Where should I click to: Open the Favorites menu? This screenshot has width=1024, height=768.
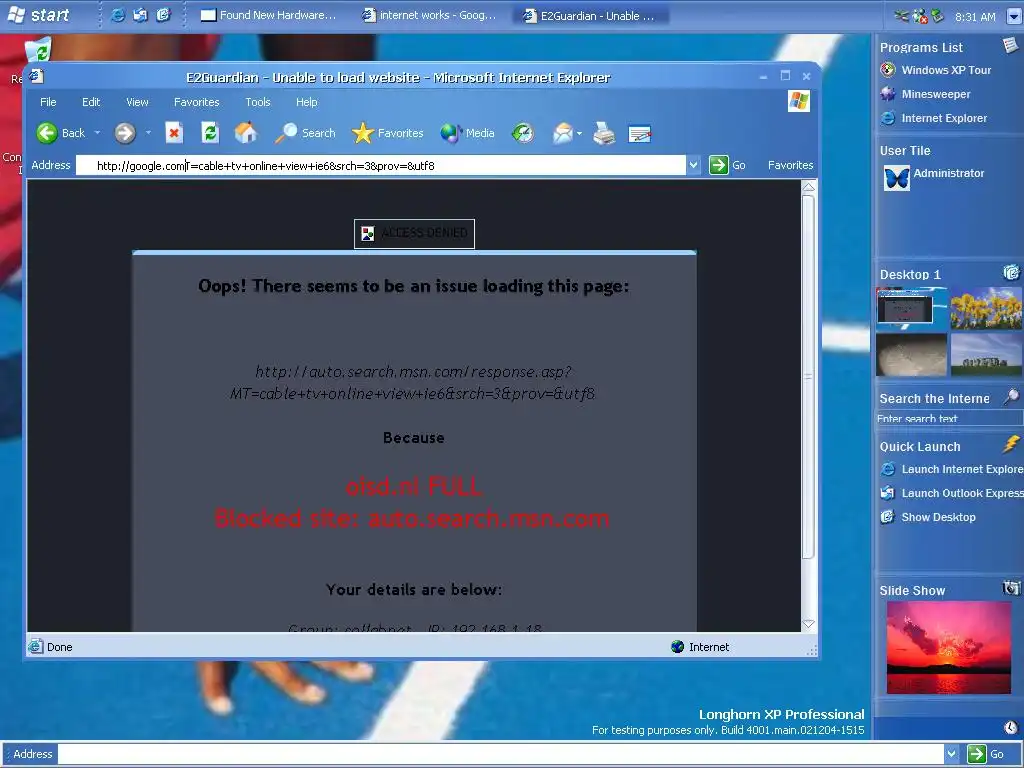click(x=197, y=102)
